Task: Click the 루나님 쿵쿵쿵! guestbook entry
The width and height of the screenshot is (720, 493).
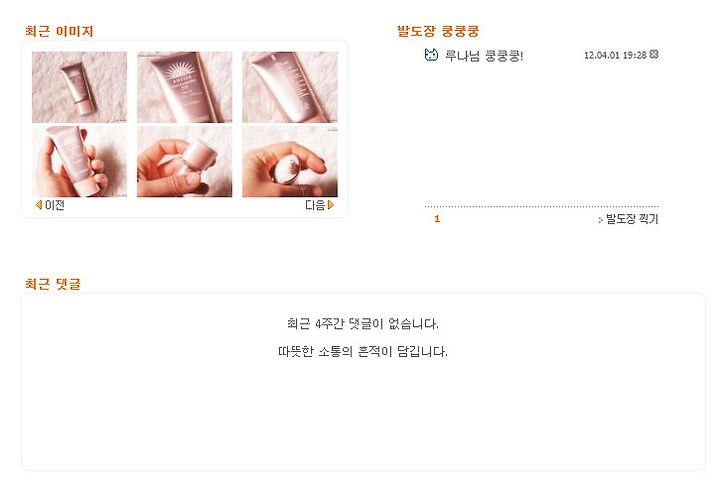Action: [484, 56]
